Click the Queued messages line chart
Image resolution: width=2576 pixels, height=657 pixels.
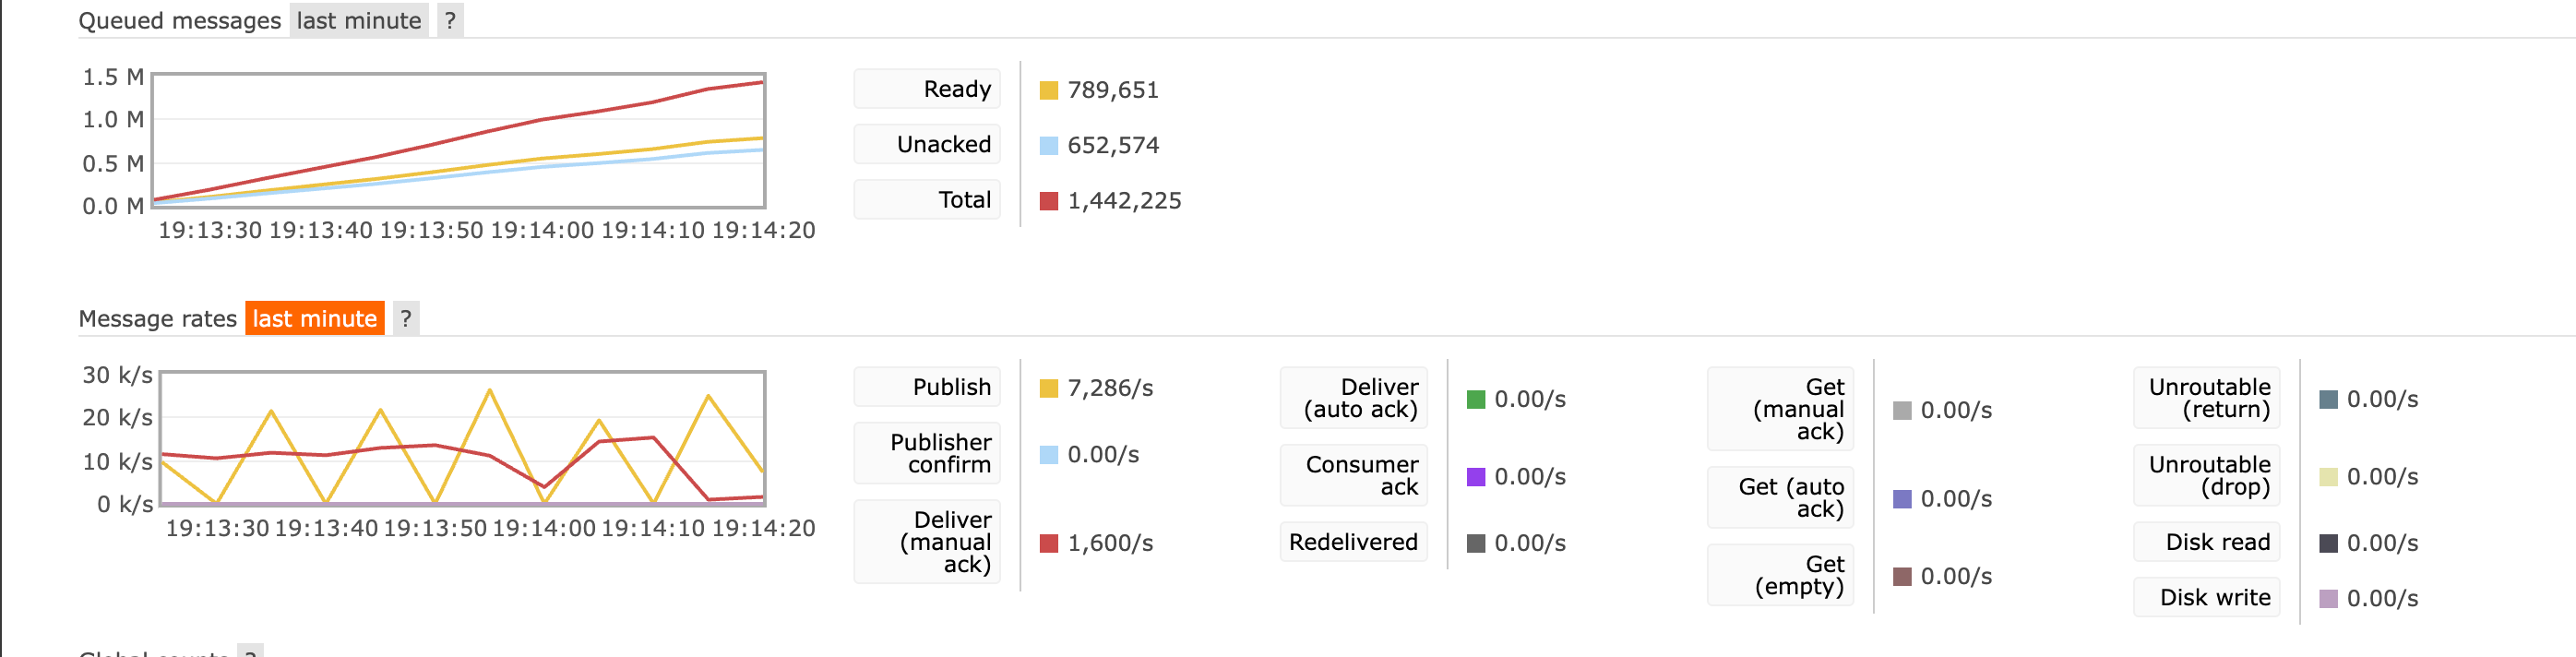pyautogui.click(x=458, y=140)
